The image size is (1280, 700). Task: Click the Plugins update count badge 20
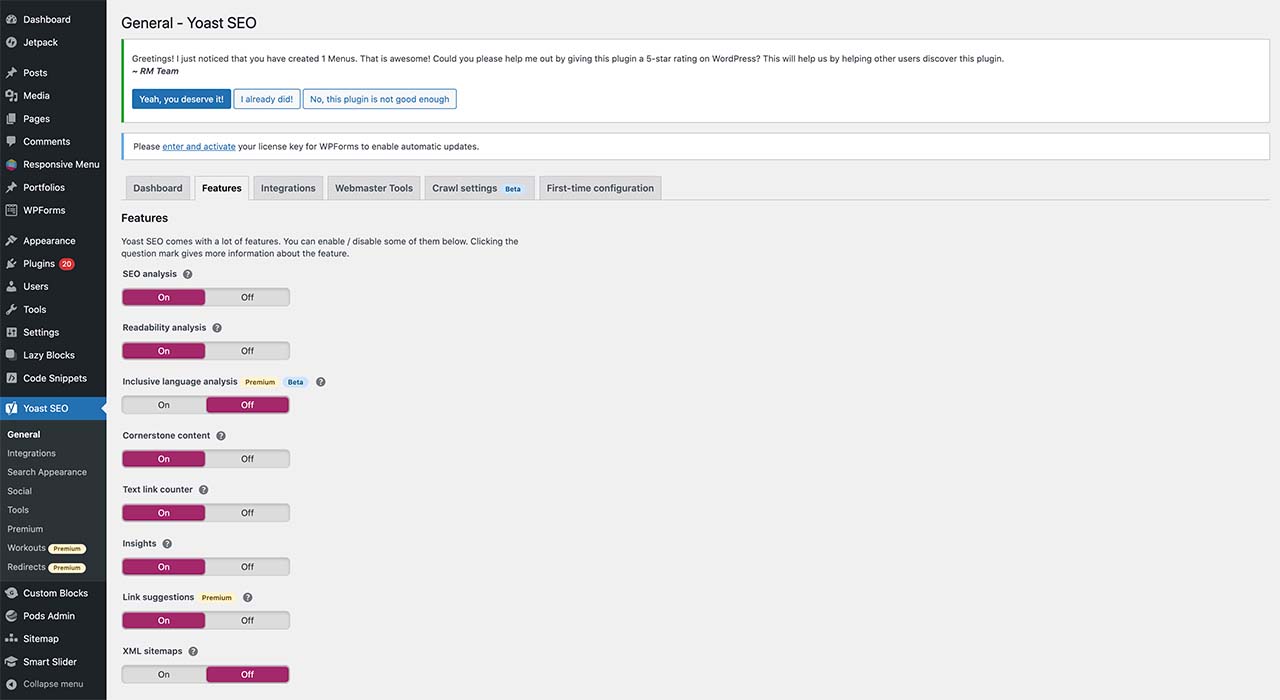(x=67, y=264)
